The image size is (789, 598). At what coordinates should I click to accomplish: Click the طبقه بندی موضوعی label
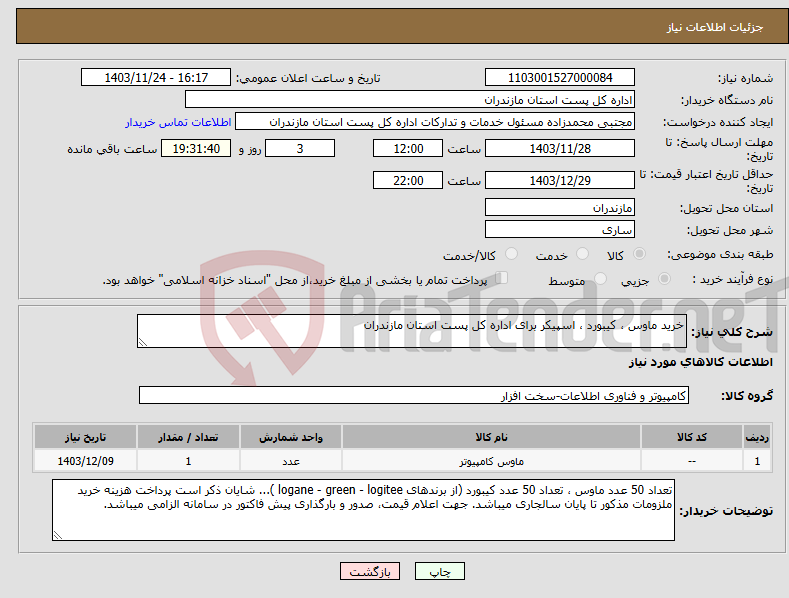point(720,255)
